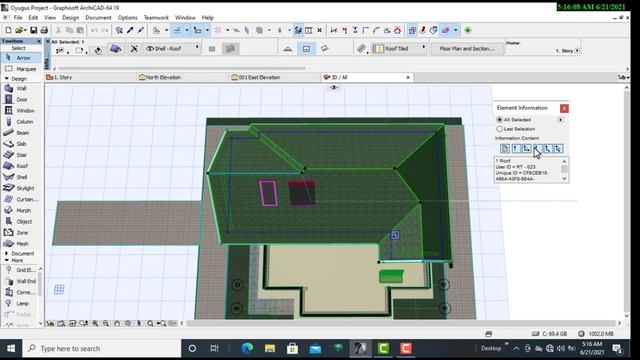Click Floor Plan and Section button
This screenshot has width=640, height=360.
tap(467, 49)
